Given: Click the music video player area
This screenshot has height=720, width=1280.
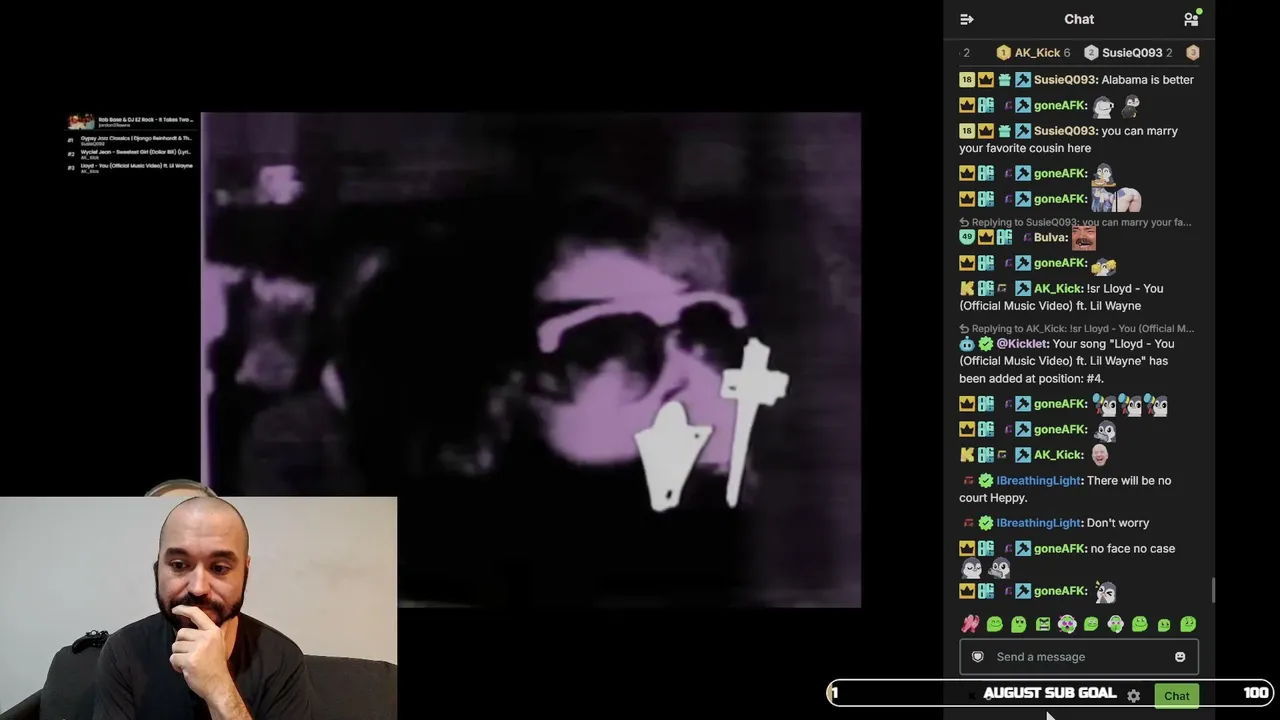Looking at the screenshot, I should pyautogui.click(x=530, y=360).
